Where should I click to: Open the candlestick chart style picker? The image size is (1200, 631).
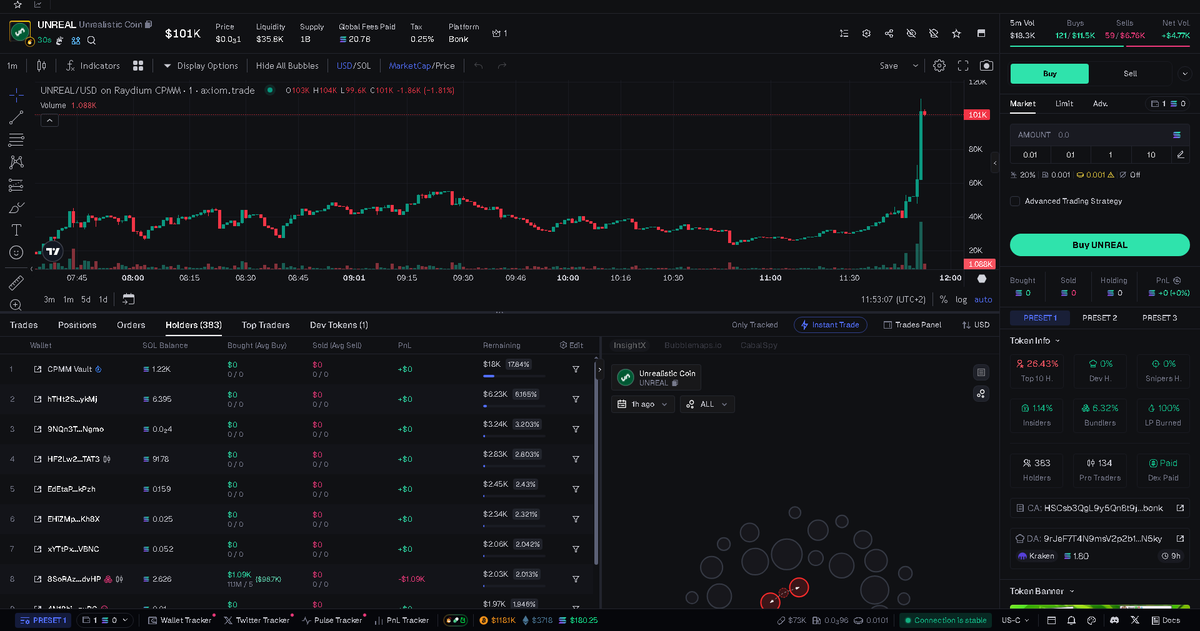(41, 65)
